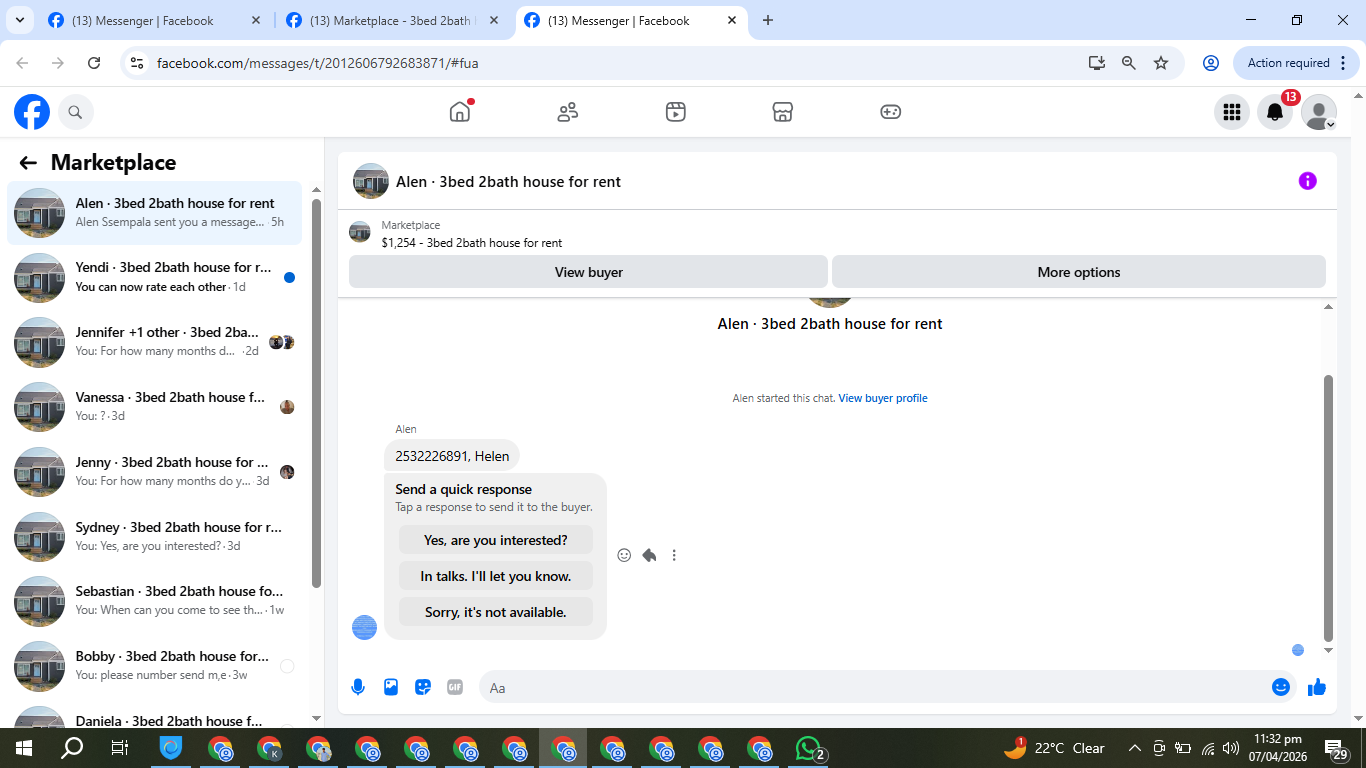Send 'In talks. I'll let you know.'
1366x768 pixels.
[496, 576]
